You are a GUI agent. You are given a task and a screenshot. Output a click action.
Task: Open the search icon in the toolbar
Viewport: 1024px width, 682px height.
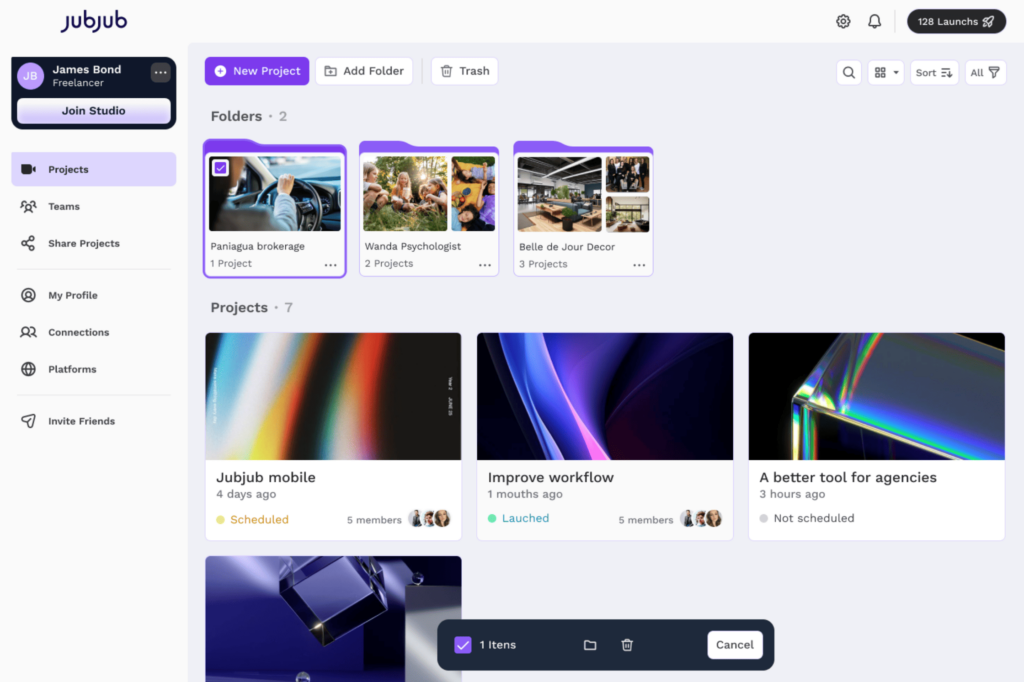(x=848, y=72)
